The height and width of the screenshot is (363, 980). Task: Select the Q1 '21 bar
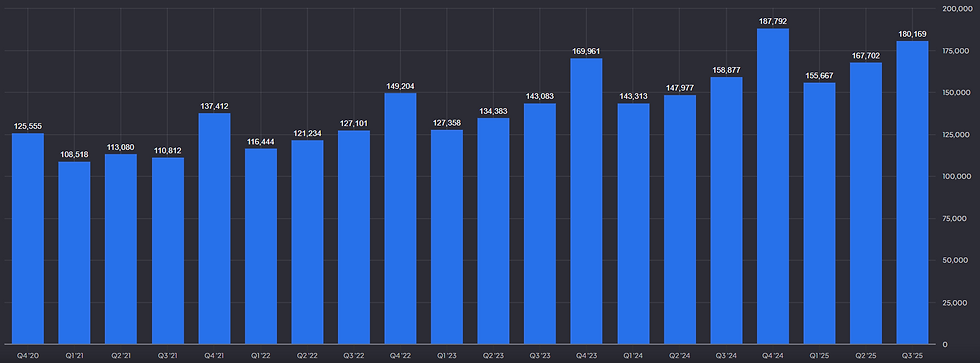coord(74,253)
